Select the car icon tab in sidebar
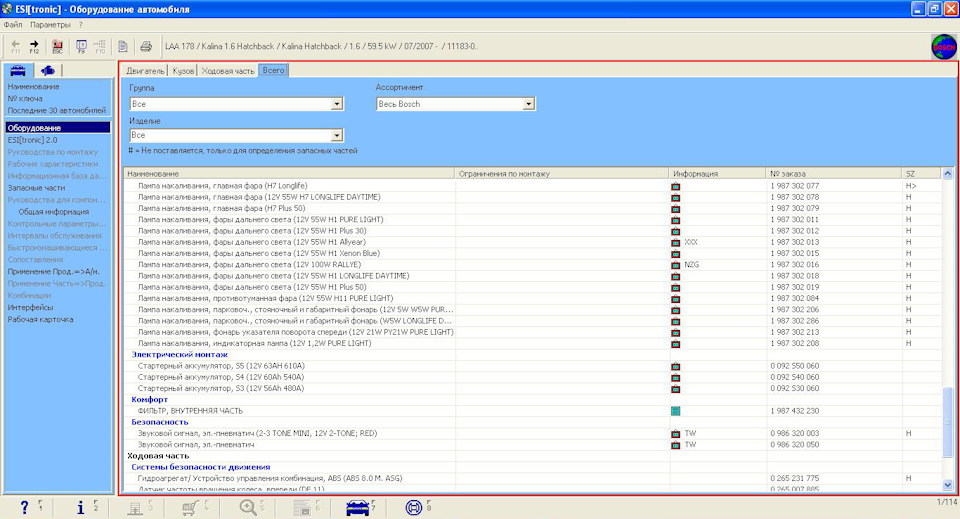 click(18, 70)
